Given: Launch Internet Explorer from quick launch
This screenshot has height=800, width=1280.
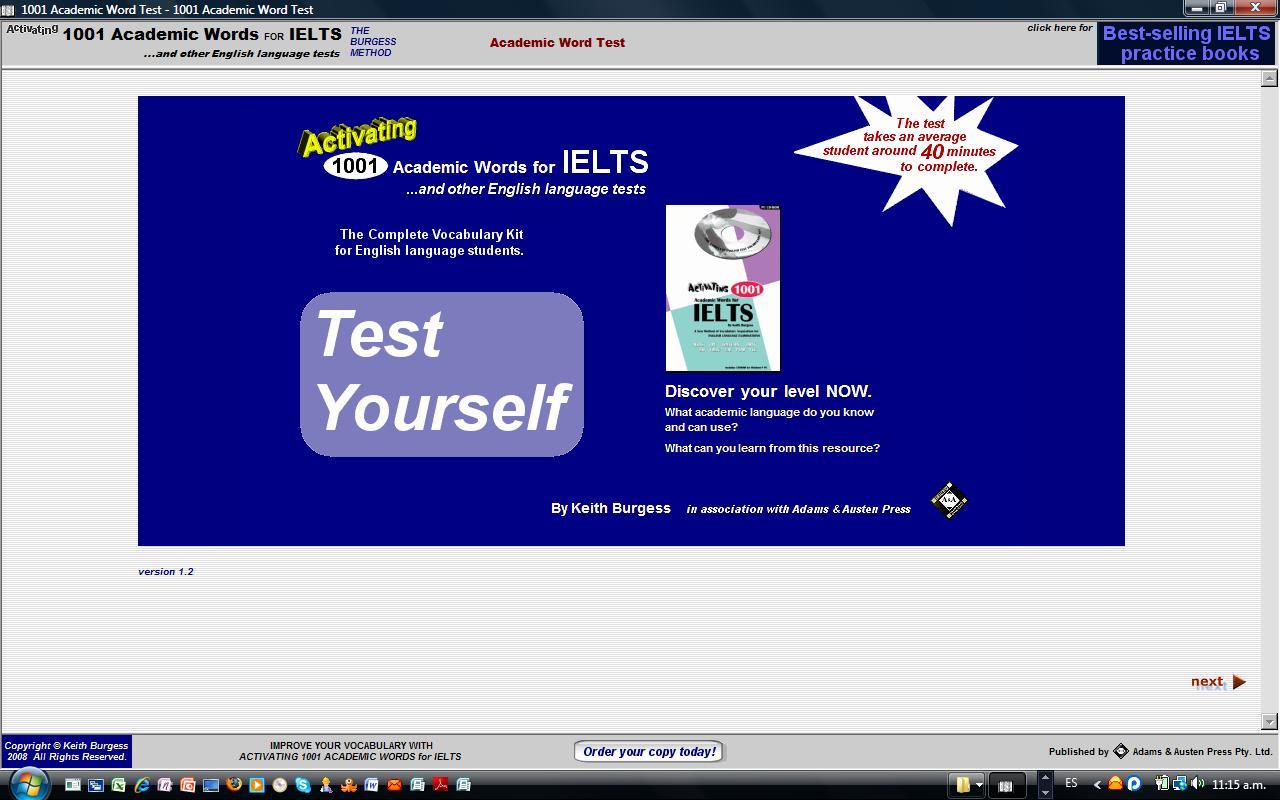Looking at the screenshot, I should point(142,785).
